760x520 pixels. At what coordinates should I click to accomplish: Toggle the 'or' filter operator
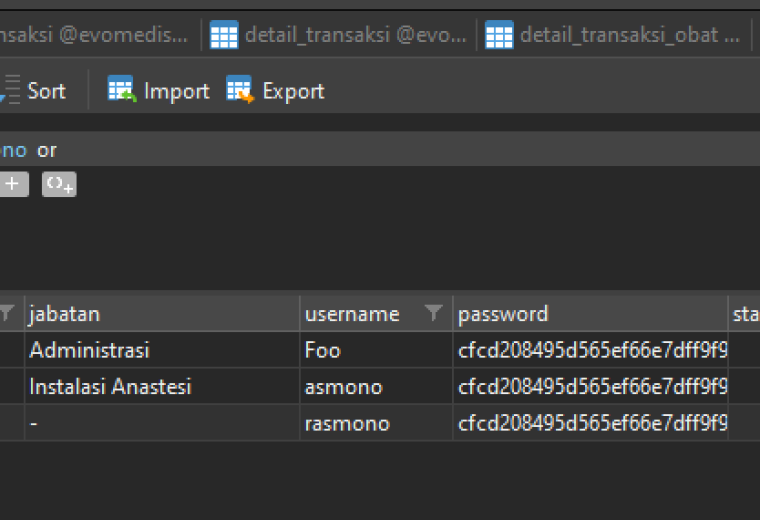47,150
